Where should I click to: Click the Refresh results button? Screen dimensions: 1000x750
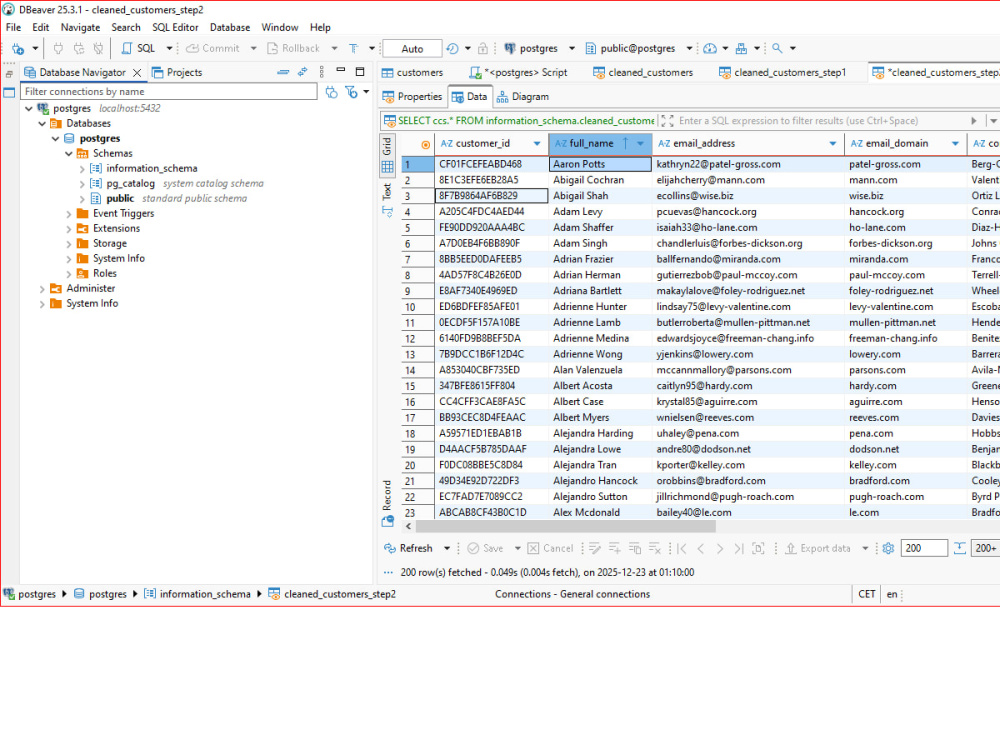[x=409, y=548]
